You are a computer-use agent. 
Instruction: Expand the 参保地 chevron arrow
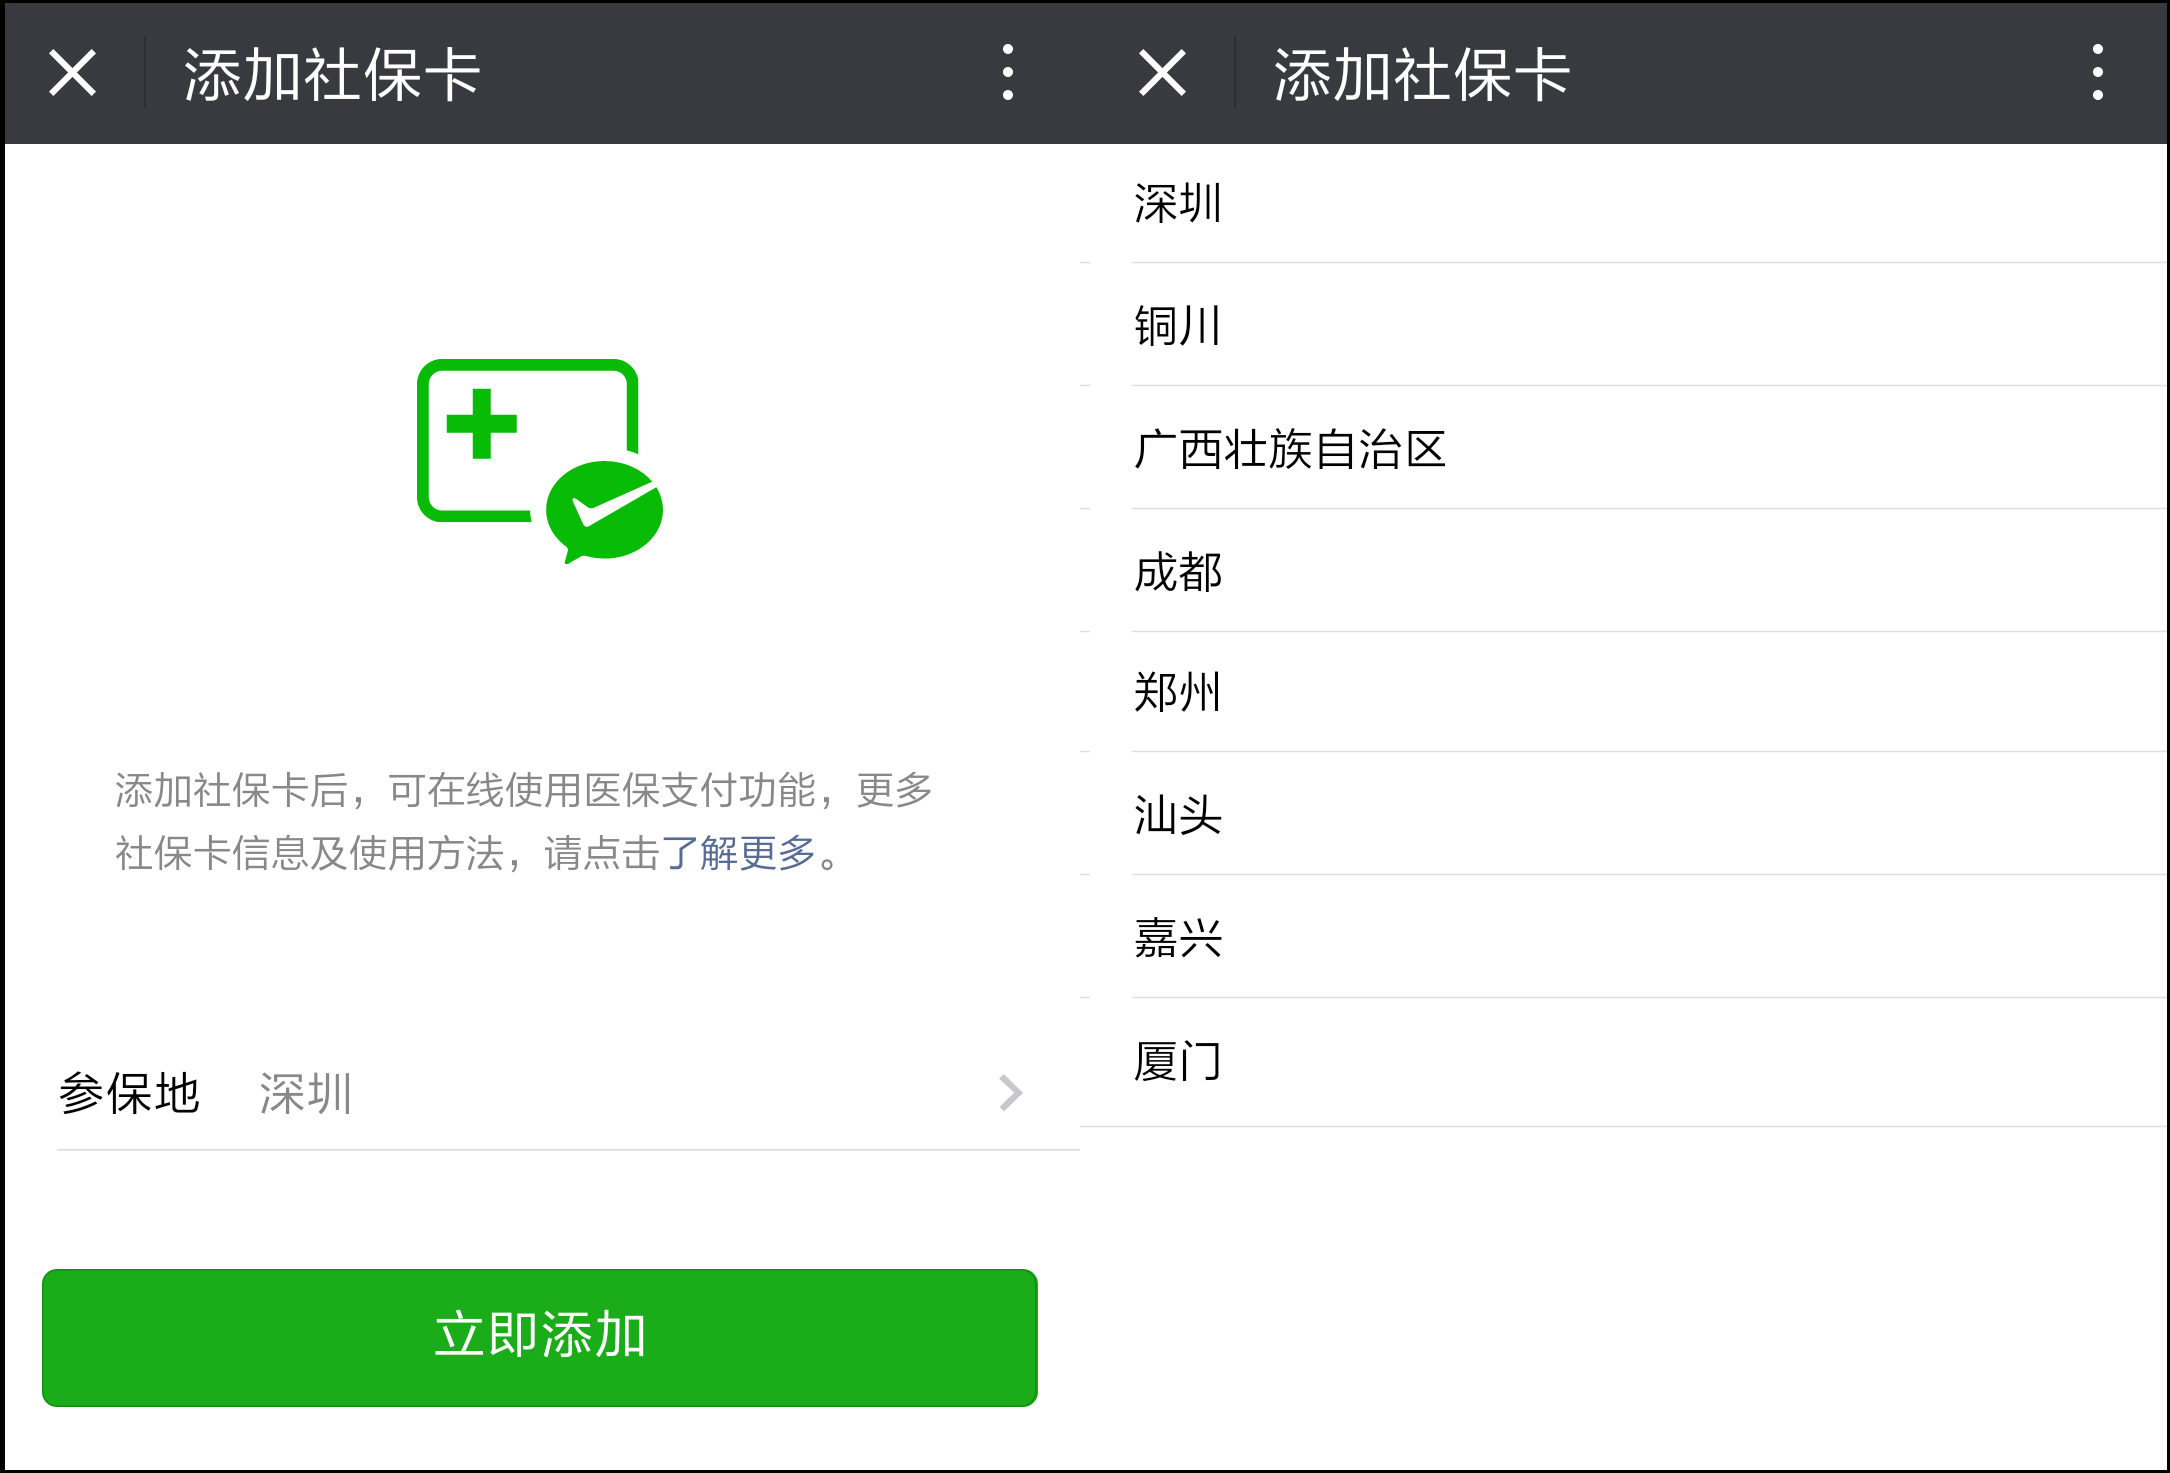pyautogui.click(x=1010, y=1093)
